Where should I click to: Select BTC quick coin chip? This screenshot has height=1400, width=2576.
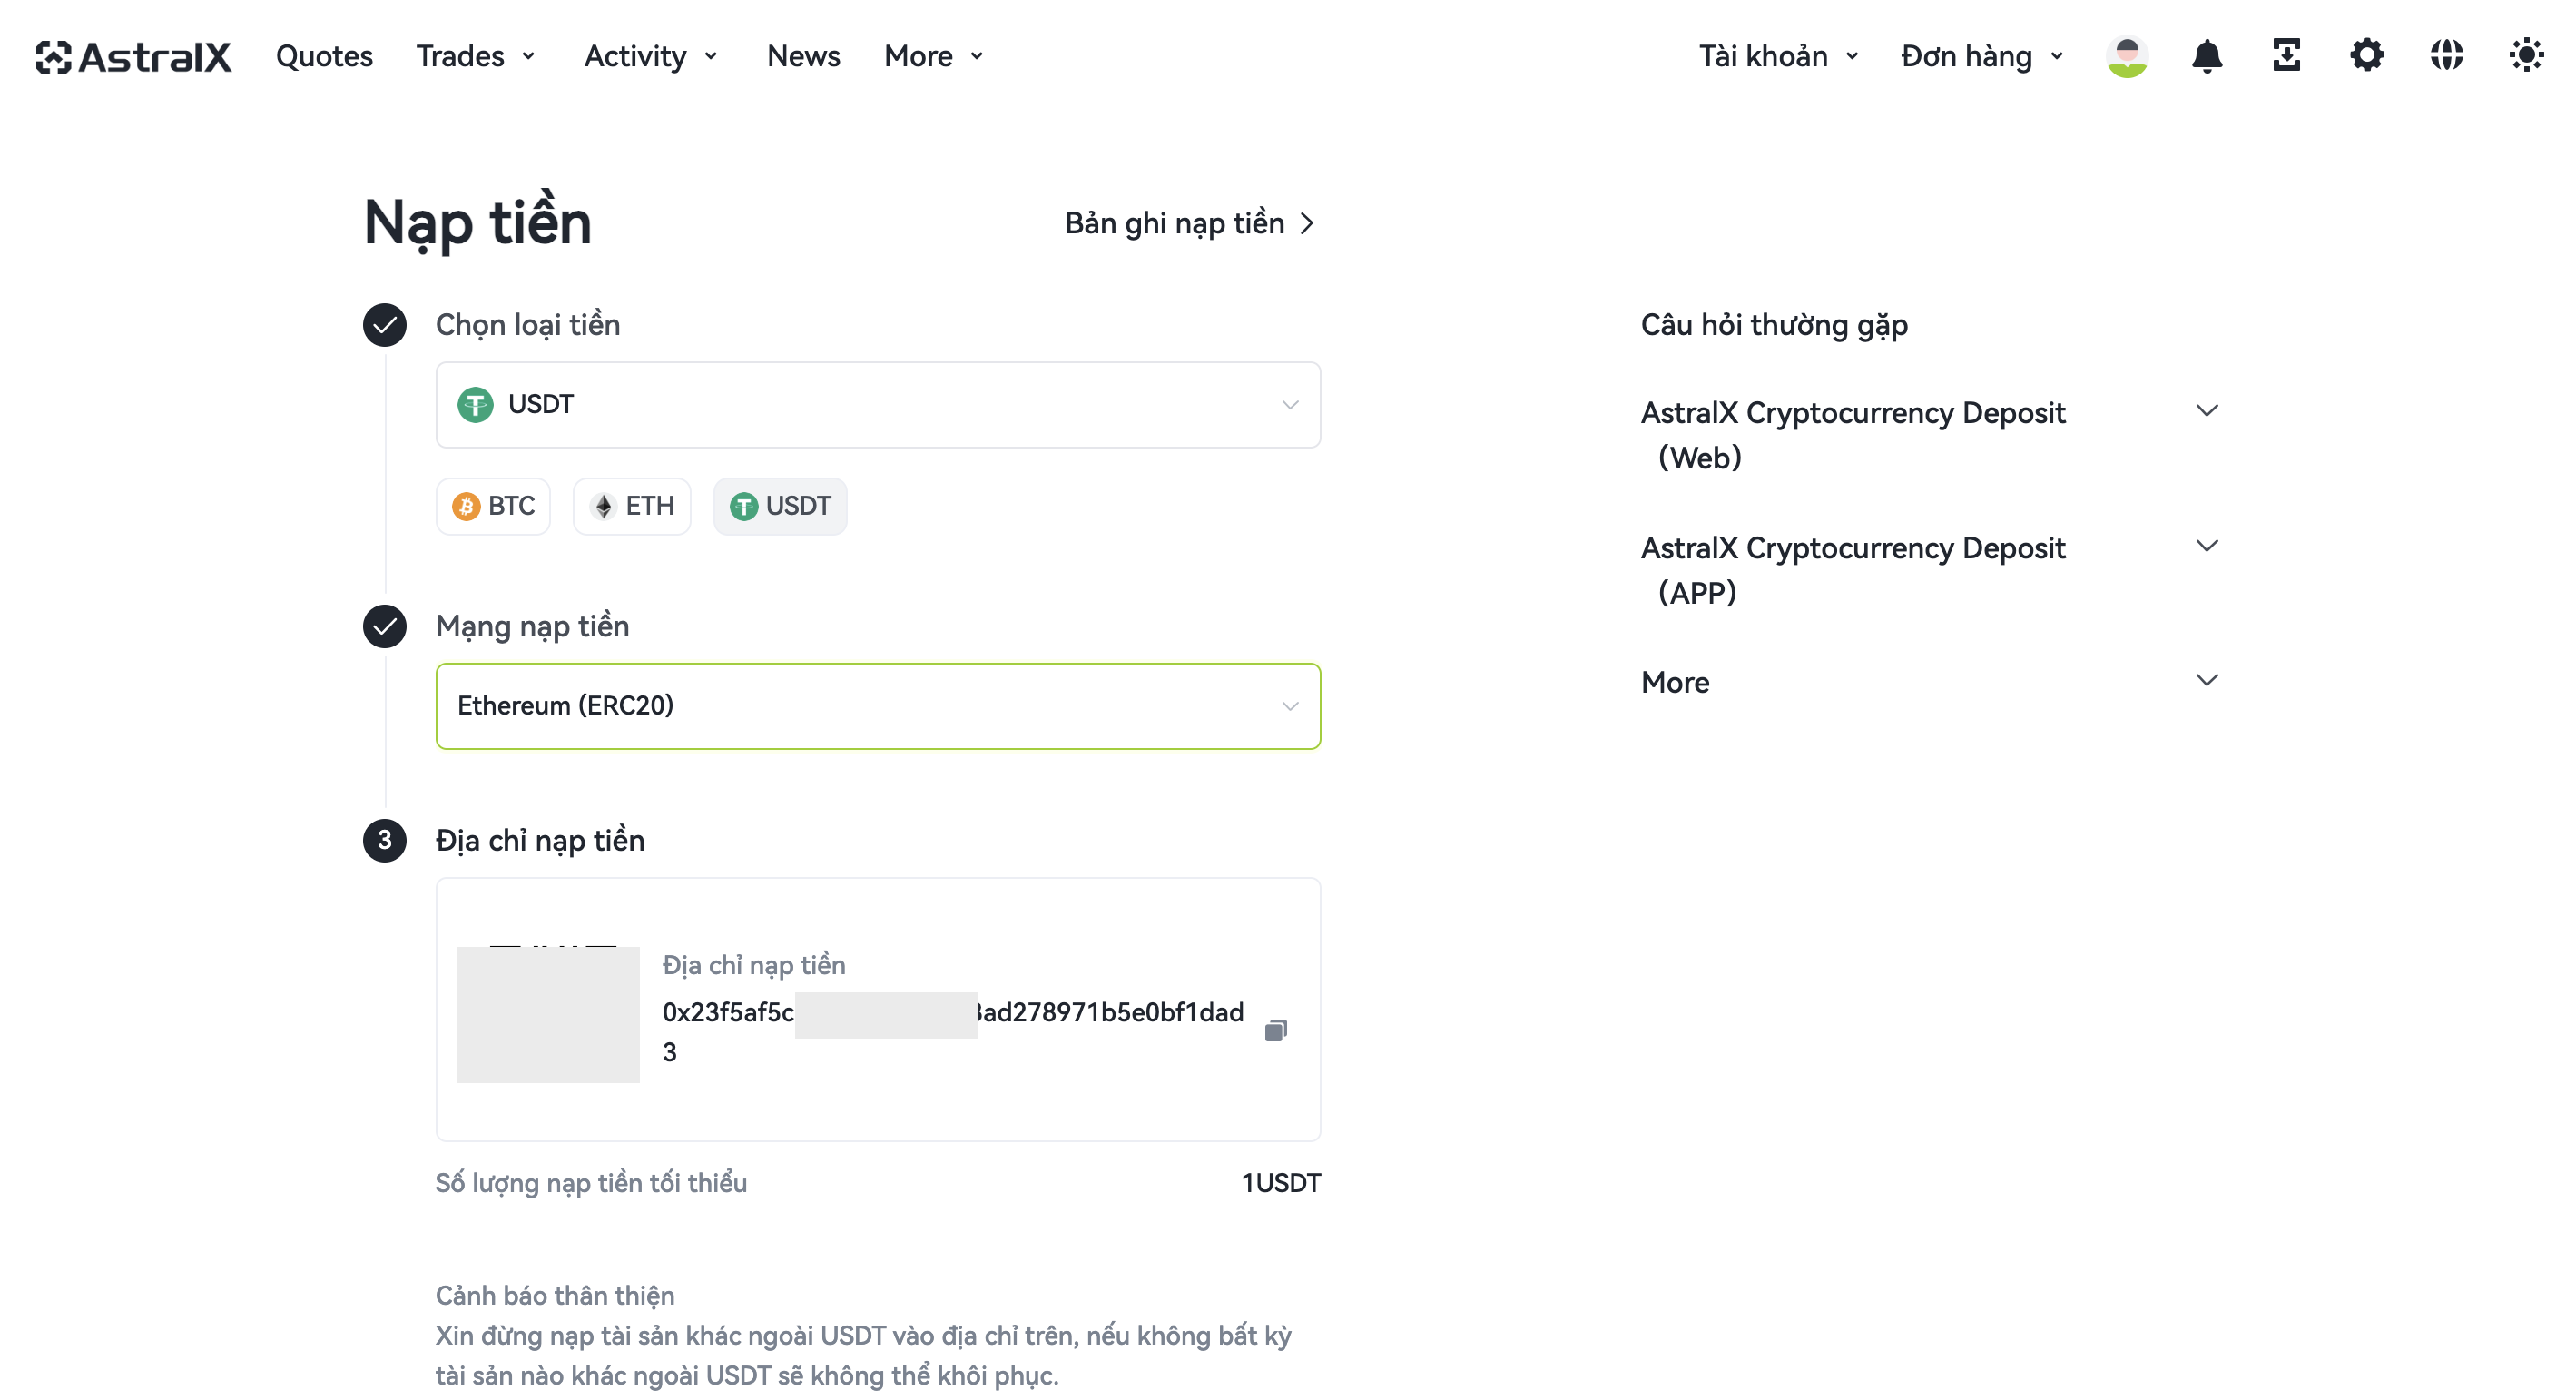(x=493, y=506)
